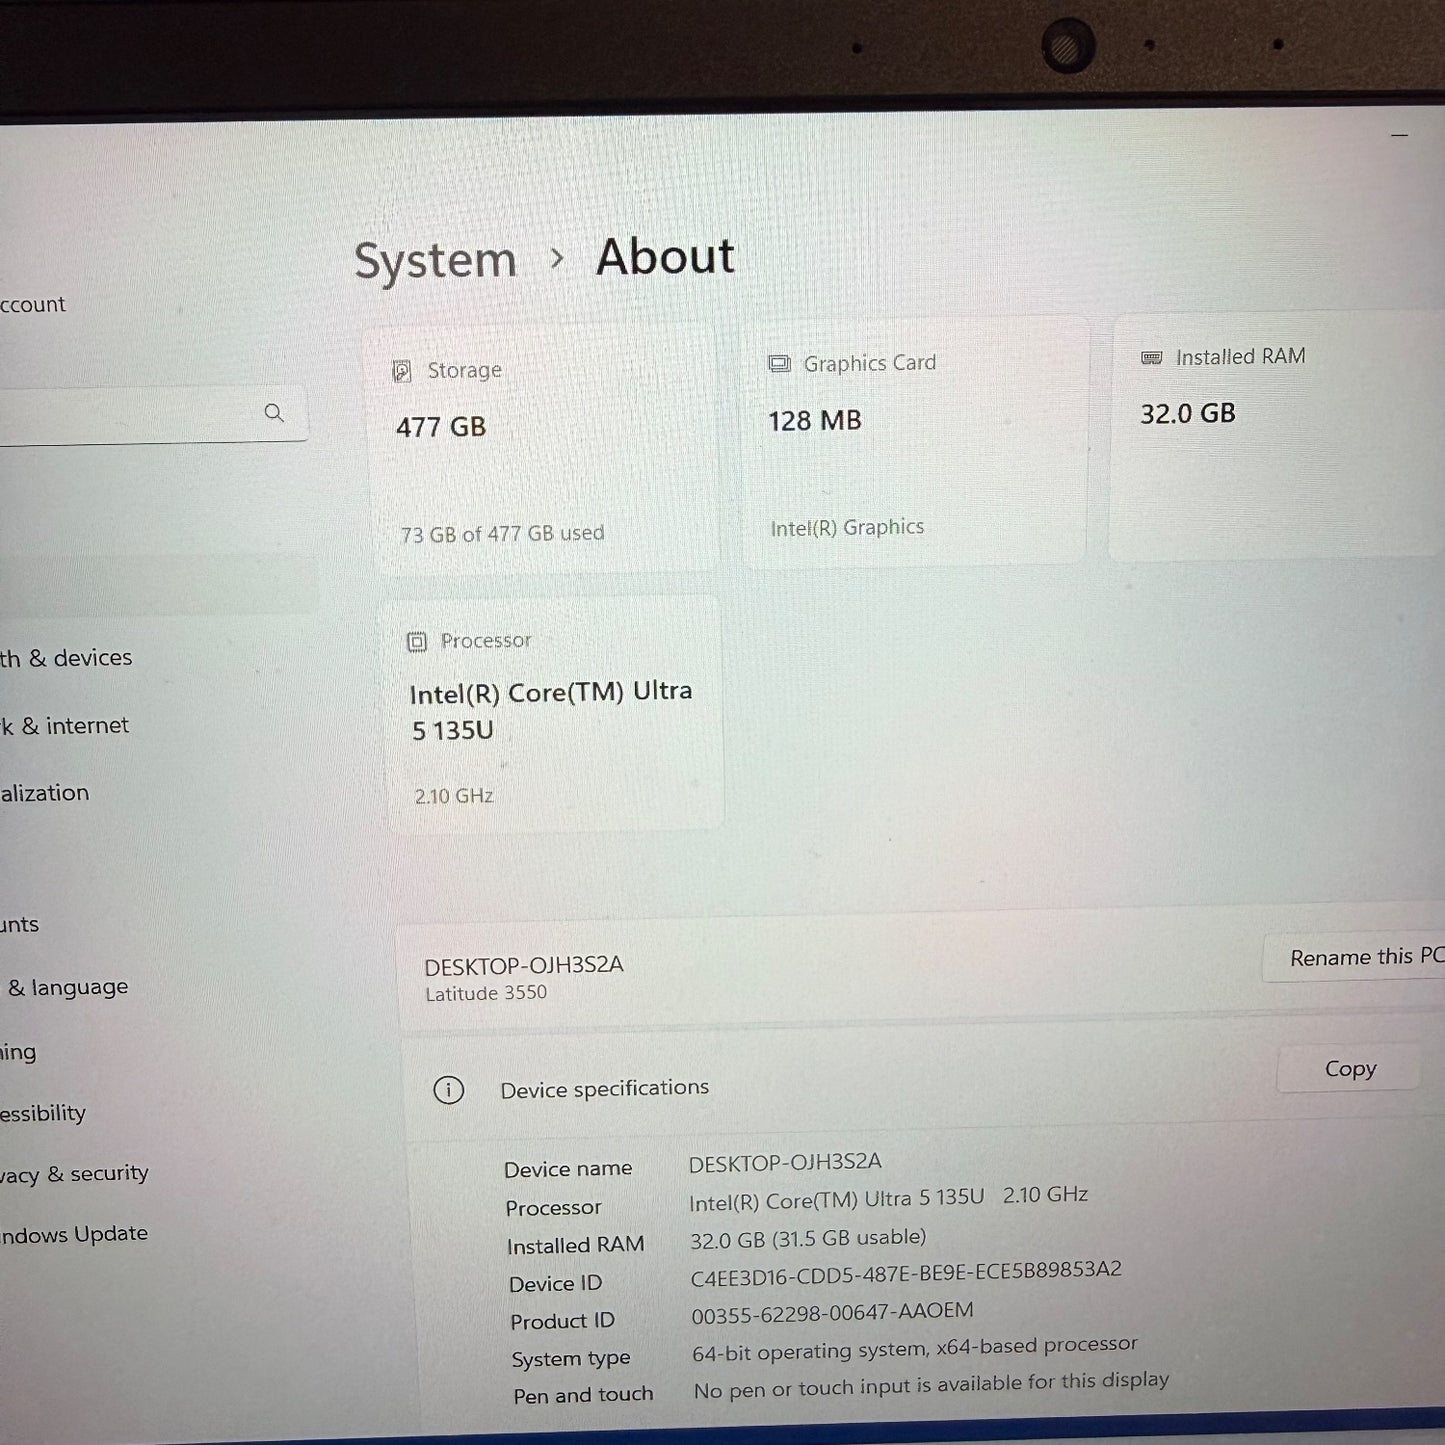Click the info icon beside Device specifications
Image resolution: width=1445 pixels, height=1445 pixels.
coord(448,1090)
